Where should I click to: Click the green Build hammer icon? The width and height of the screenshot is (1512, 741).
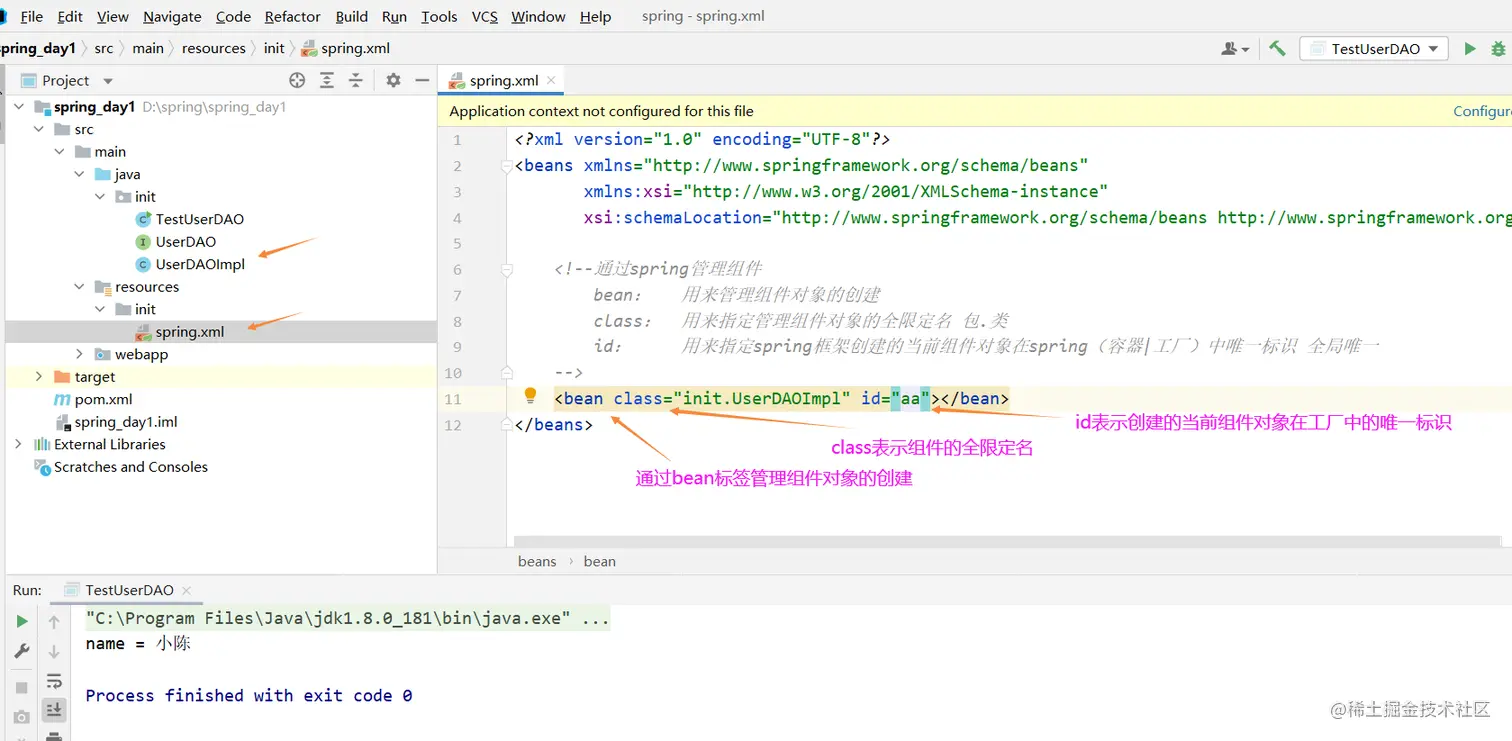point(1277,48)
